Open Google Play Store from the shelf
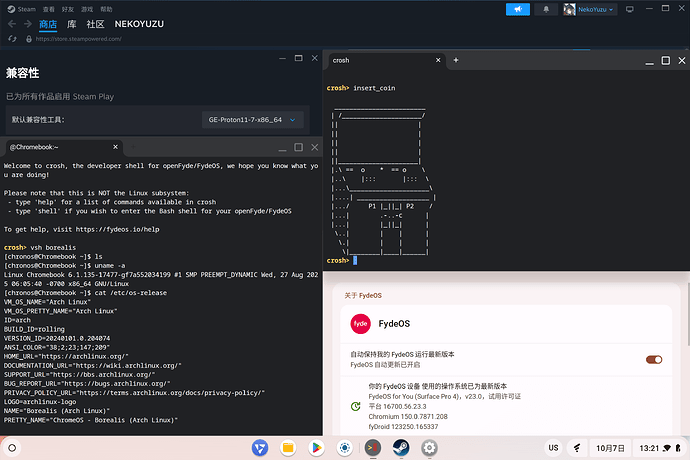Image resolution: width=690 pixels, height=460 pixels. tap(316, 448)
